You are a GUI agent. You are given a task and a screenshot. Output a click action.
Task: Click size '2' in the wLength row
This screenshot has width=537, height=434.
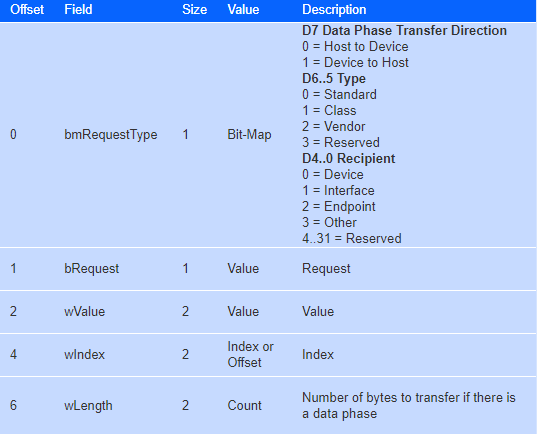point(185,405)
